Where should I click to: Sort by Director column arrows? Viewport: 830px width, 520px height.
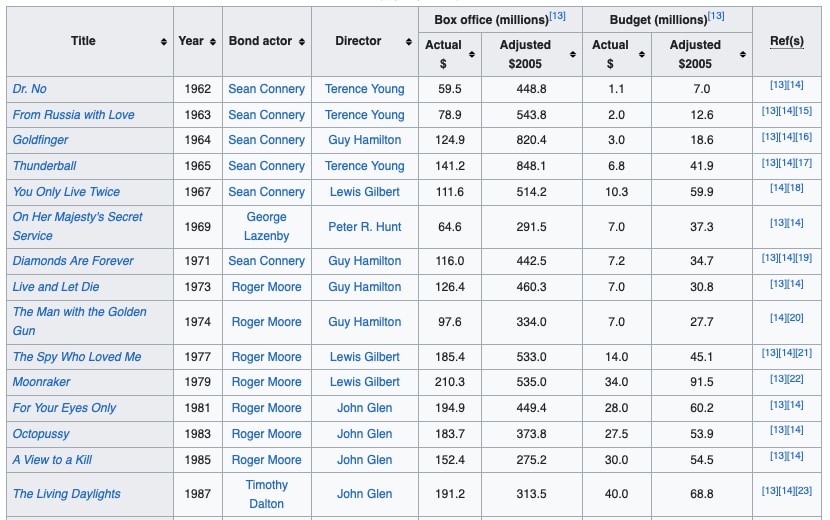tap(408, 42)
